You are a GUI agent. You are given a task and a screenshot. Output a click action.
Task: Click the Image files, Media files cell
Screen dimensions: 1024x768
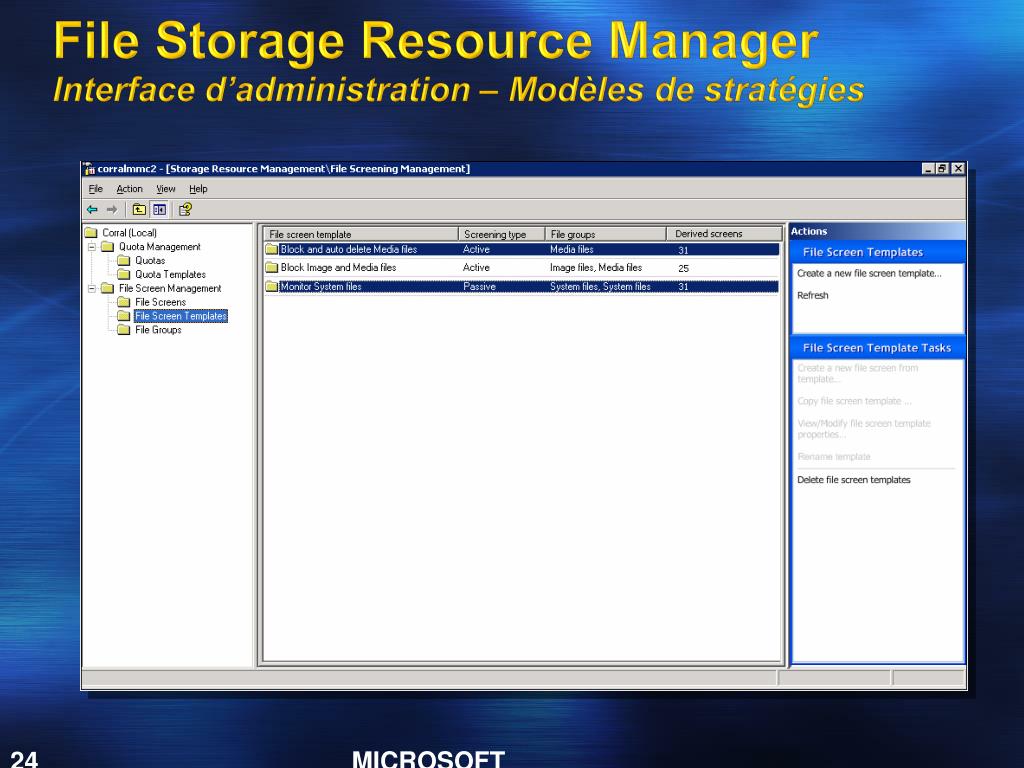(596, 268)
